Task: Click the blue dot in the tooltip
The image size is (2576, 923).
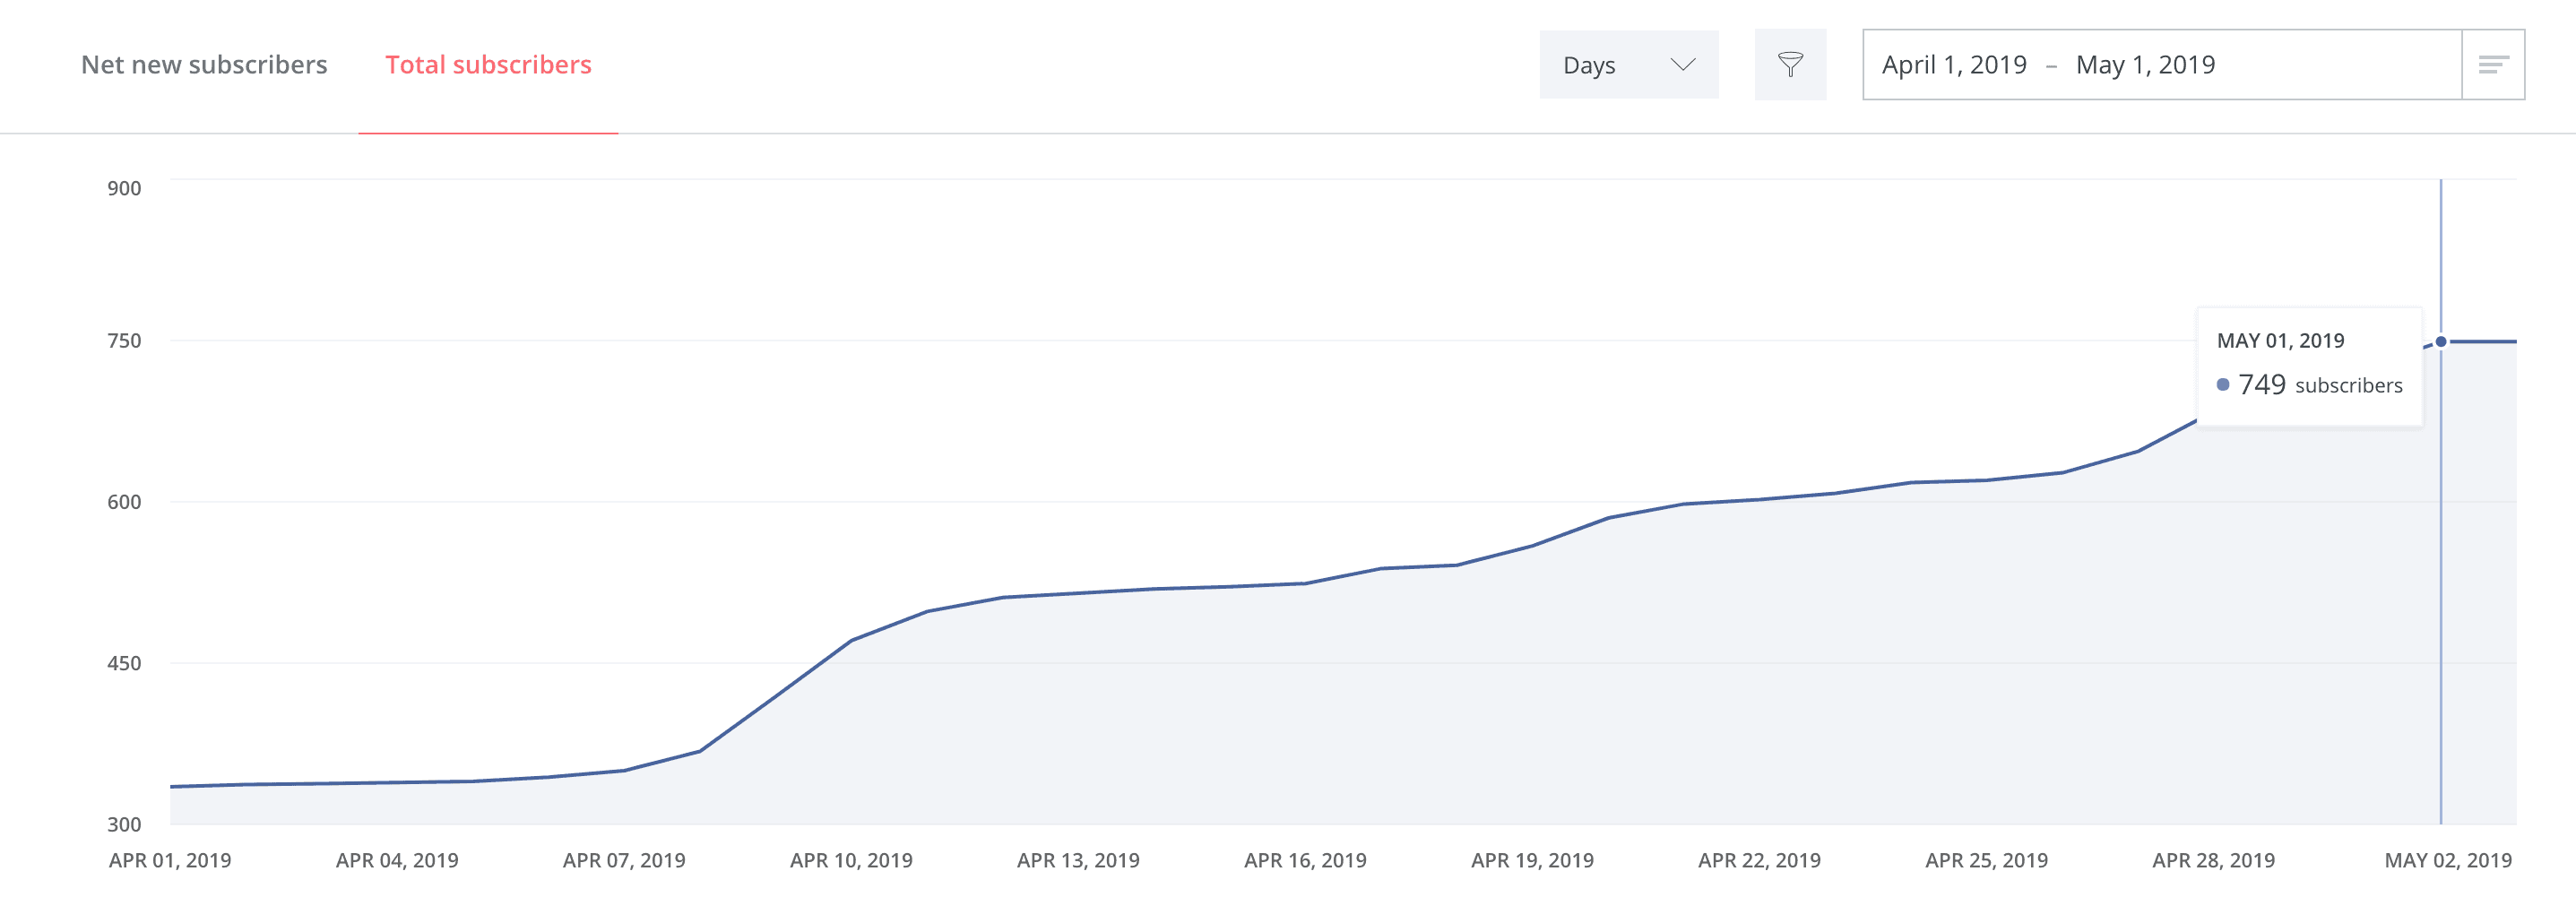Action: [2223, 385]
